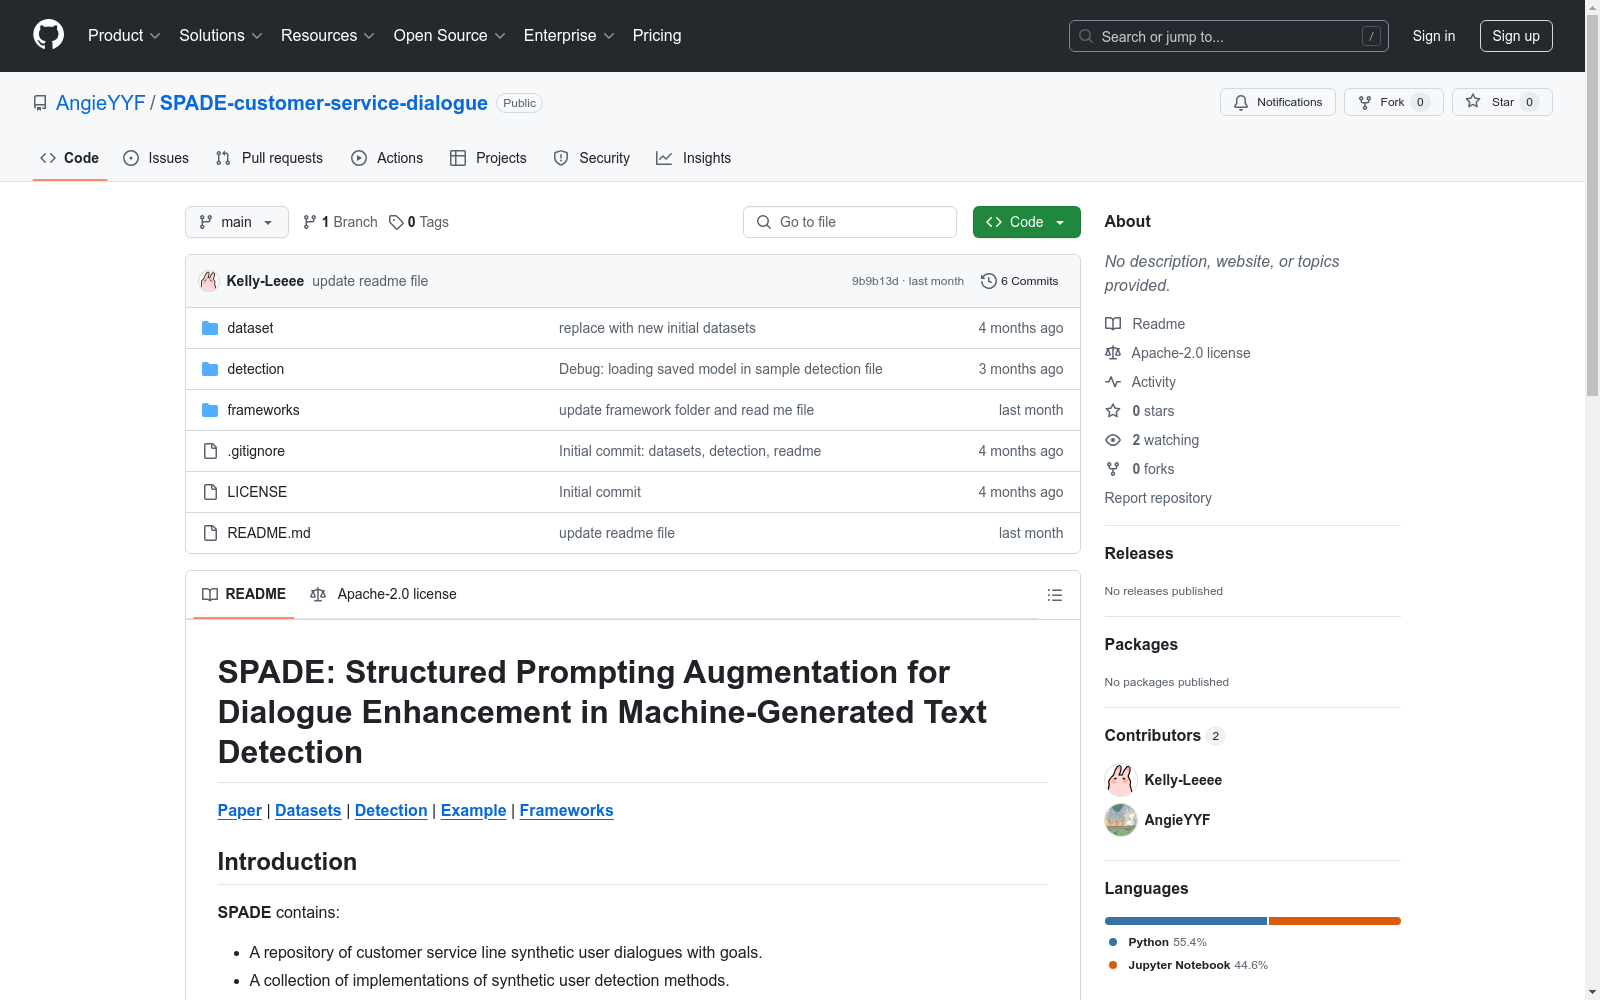Expand the Resources menu
The image size is (1600, 1000).
pos(328,36)
